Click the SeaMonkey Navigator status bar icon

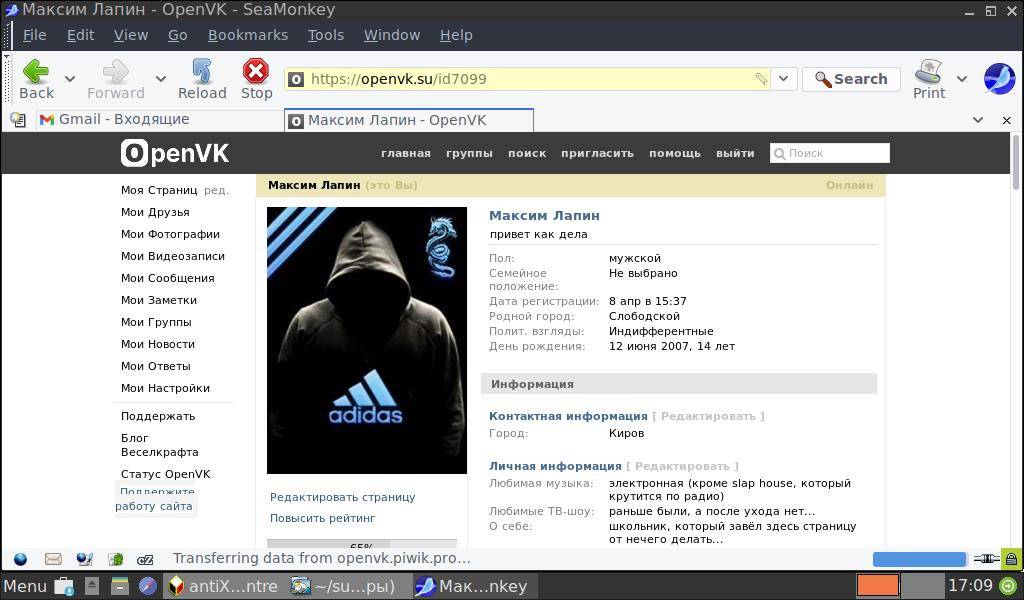[21, 559]
